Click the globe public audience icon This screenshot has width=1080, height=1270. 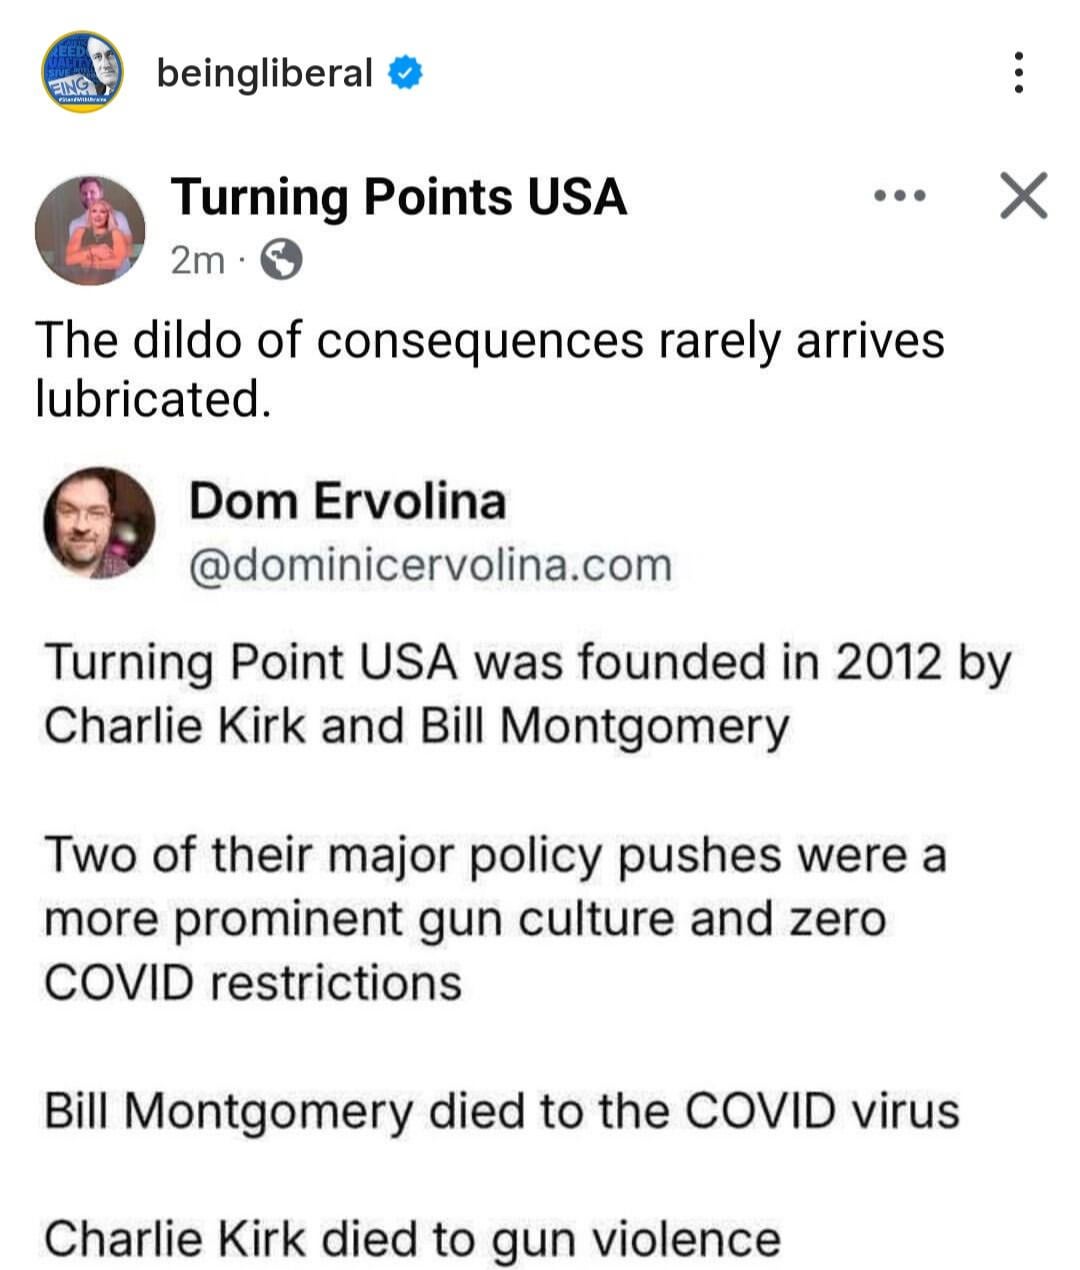pos(281,261)
